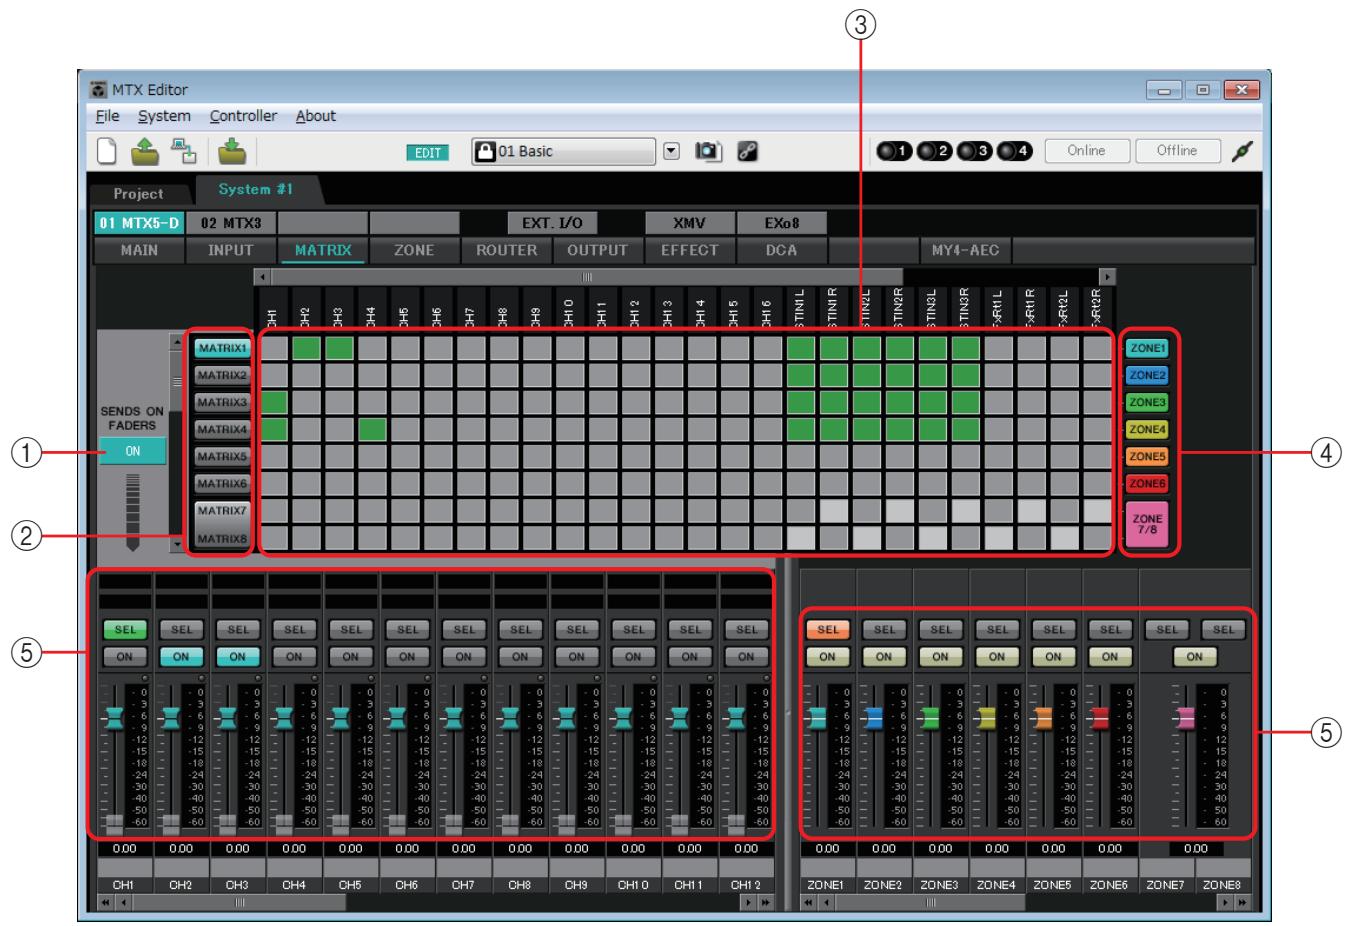Click the Open file icon with green arrow
The image size is (1348, 926).
pos(146,151)
